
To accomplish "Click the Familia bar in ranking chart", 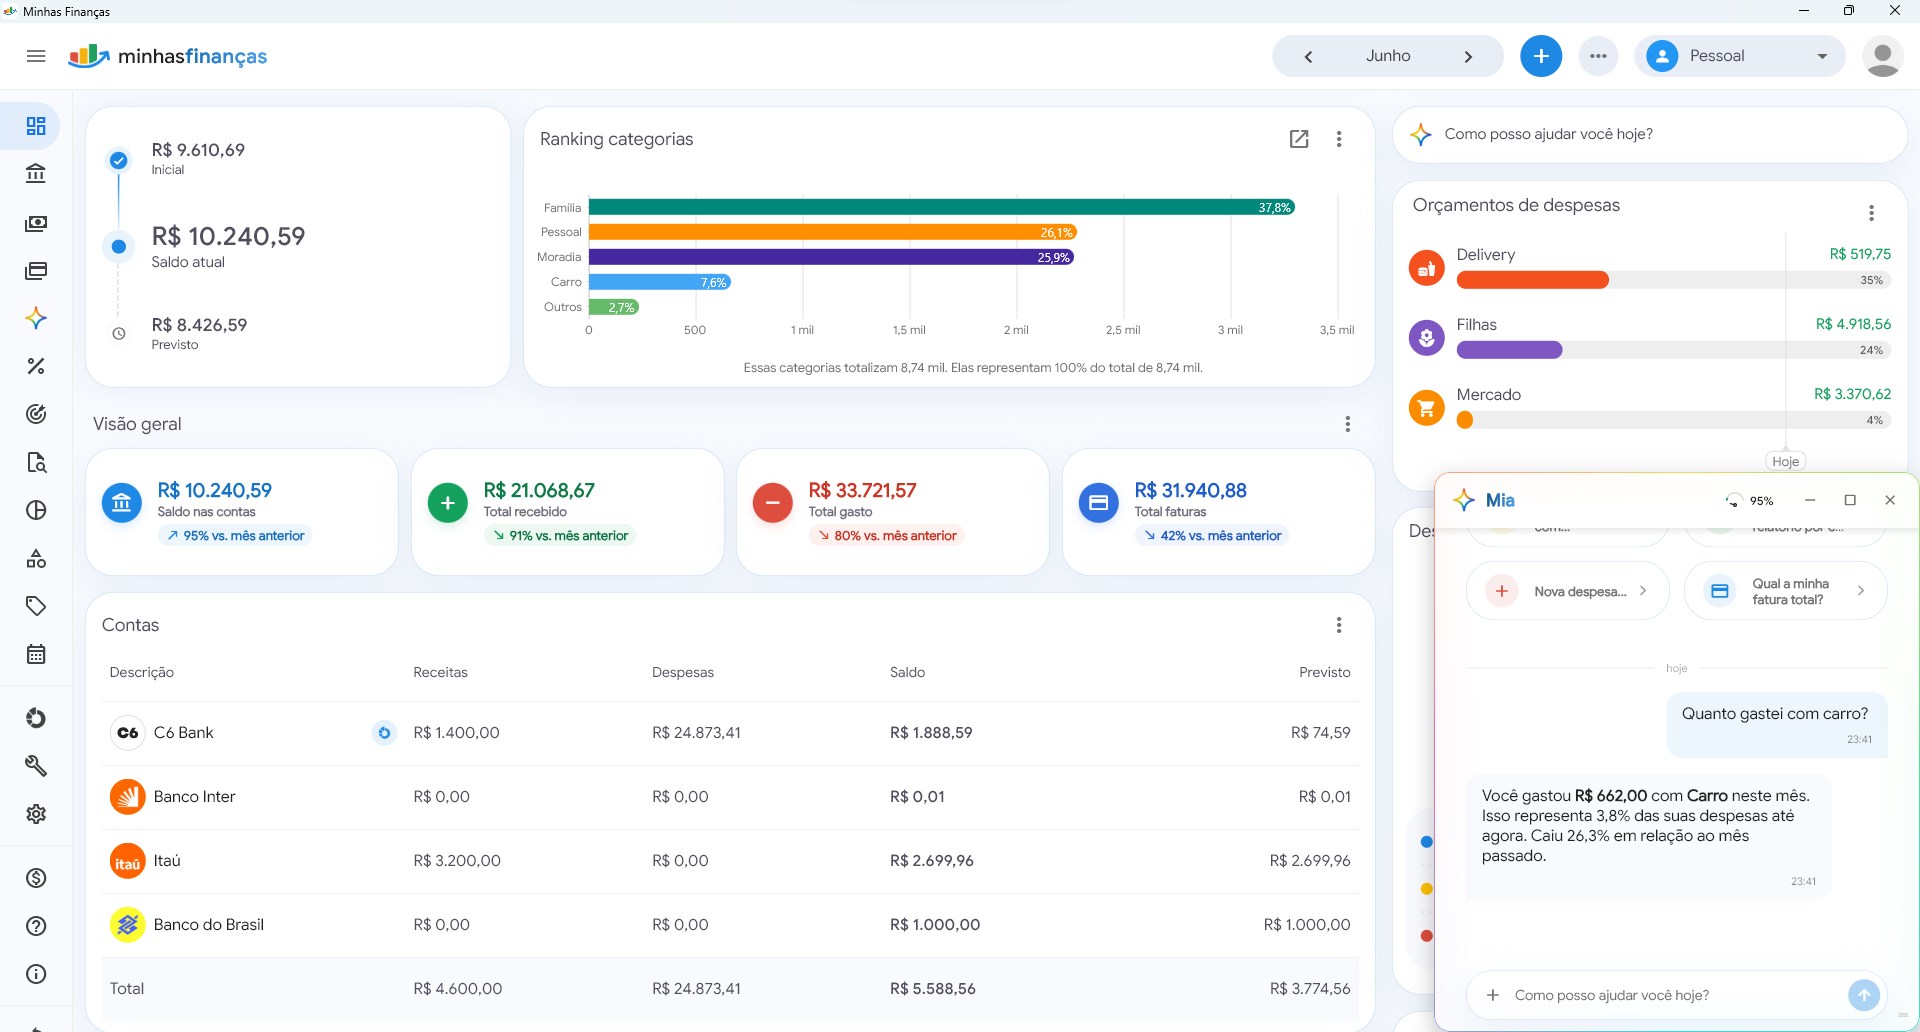I will pyautogui.click(x=942, y=207).
